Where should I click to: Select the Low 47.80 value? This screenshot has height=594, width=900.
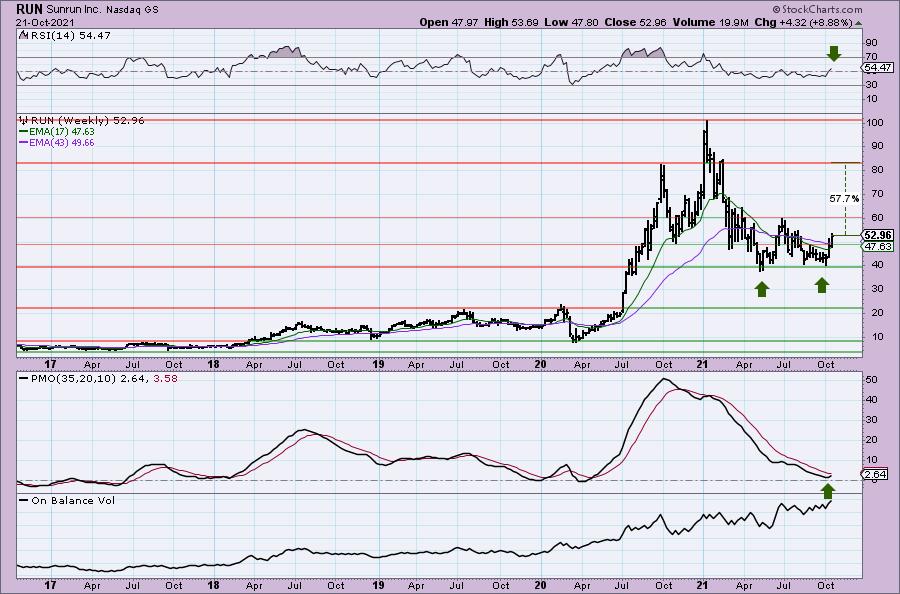[x=572, y=22]
